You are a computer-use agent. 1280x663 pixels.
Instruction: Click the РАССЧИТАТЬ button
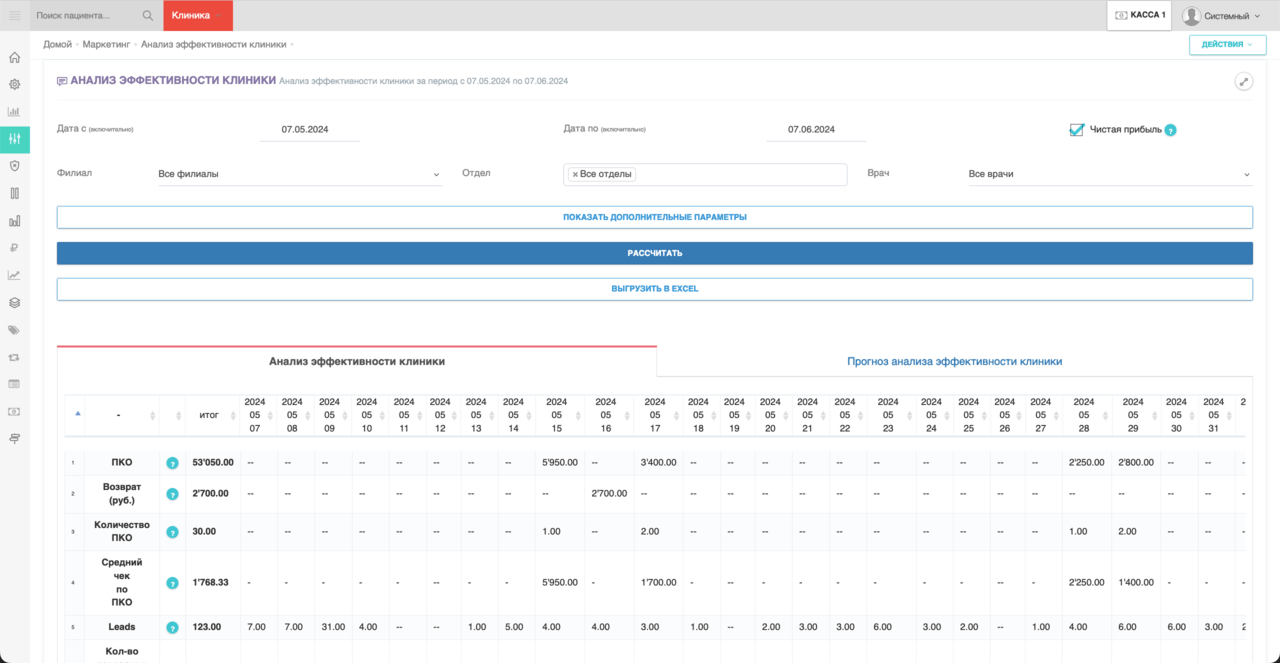click(655, 253)
